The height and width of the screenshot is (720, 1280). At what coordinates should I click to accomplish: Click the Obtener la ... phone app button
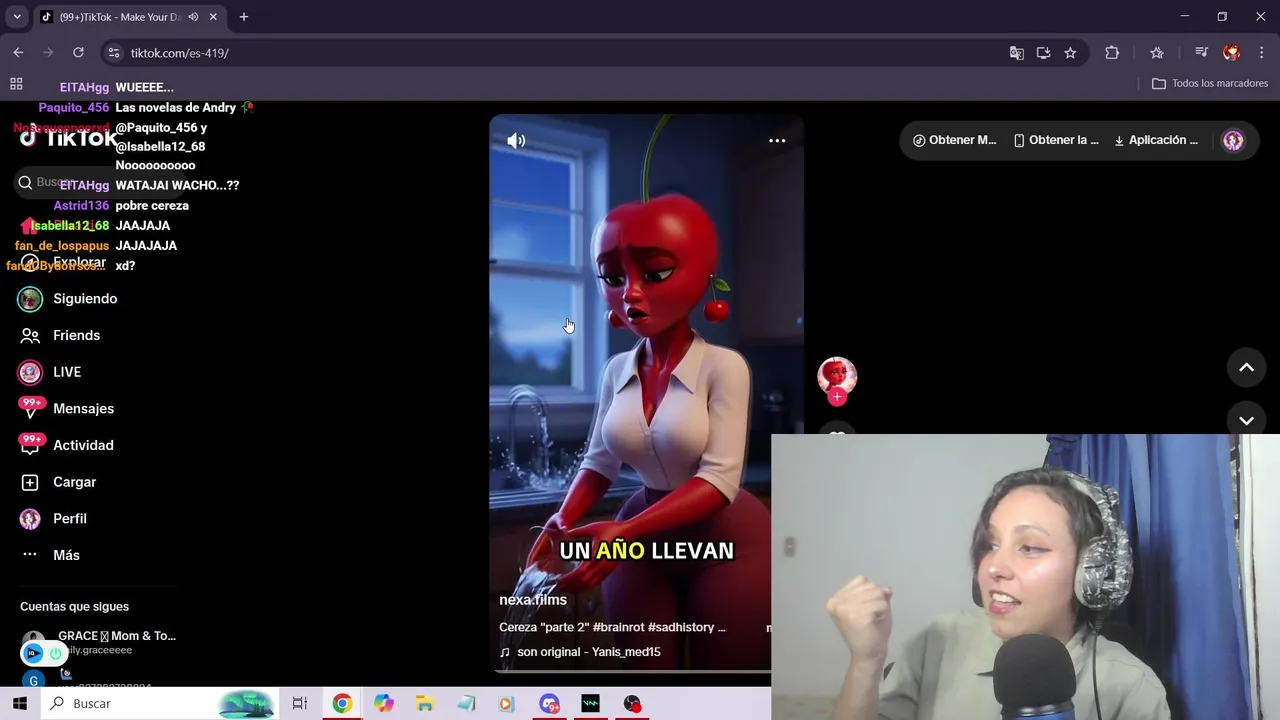pos(1056,140)
